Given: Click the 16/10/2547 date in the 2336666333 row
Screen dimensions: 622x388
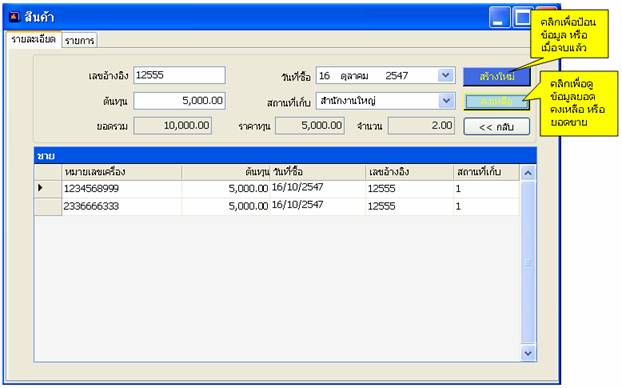Looking at the screenshot, I should [317, 206].
